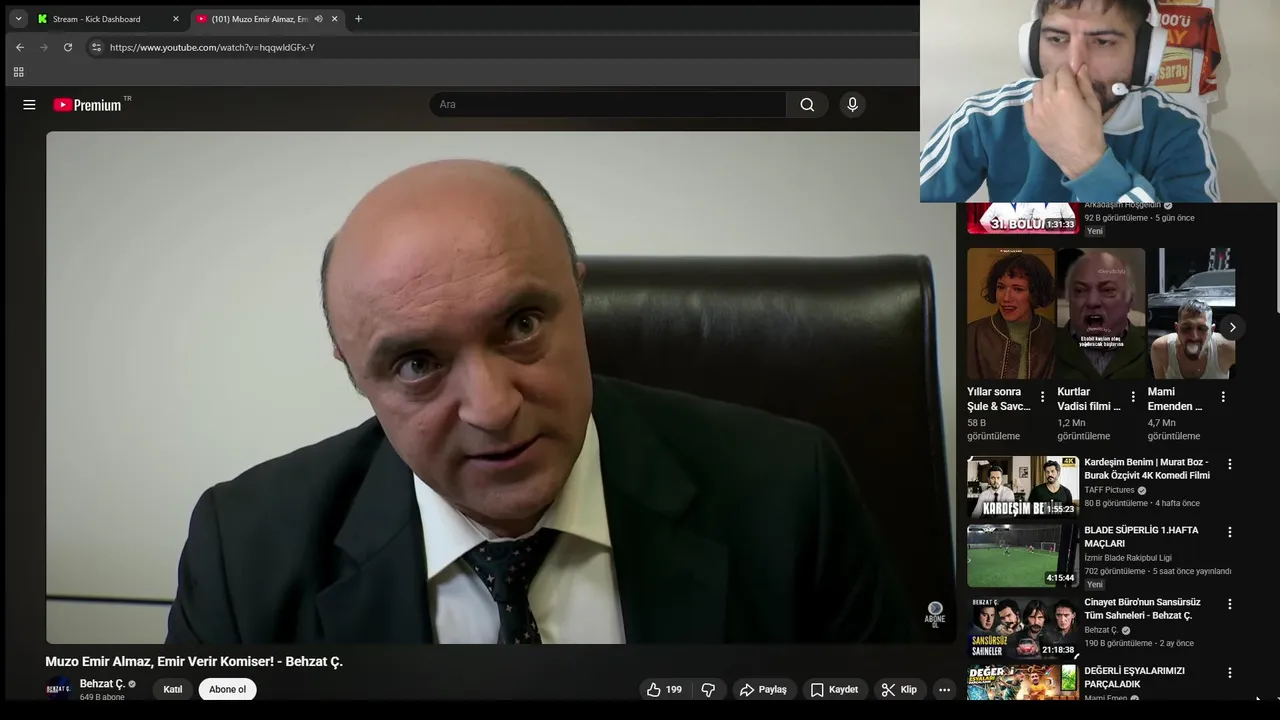
Task: Close the Kick Dashboard tab
Action: click(175, 19)
